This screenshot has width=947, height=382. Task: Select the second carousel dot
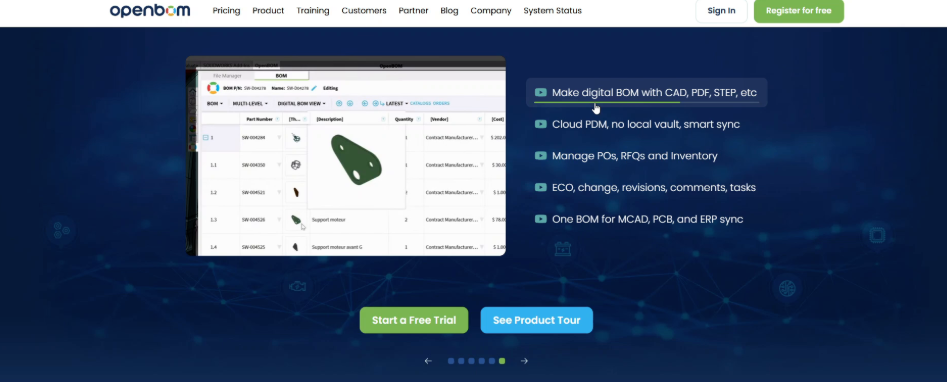coord(461,361)
